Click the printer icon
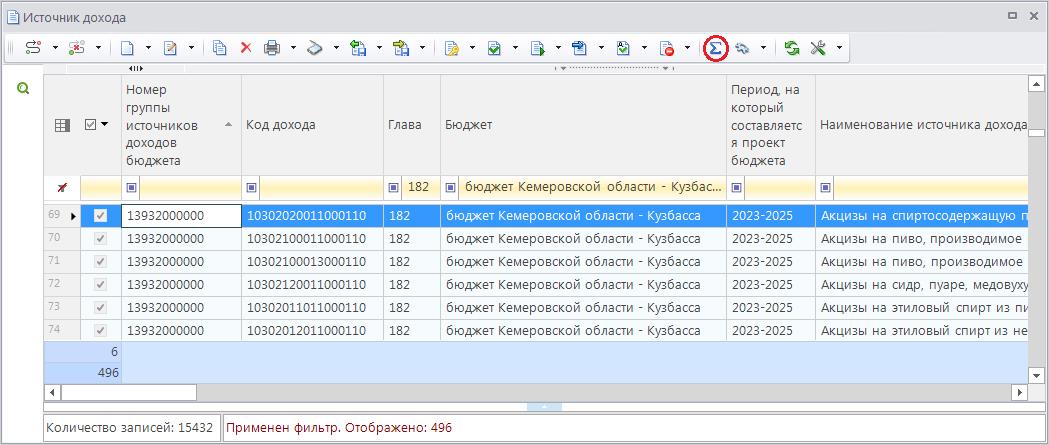1049x445 pixels. [272, 48]
